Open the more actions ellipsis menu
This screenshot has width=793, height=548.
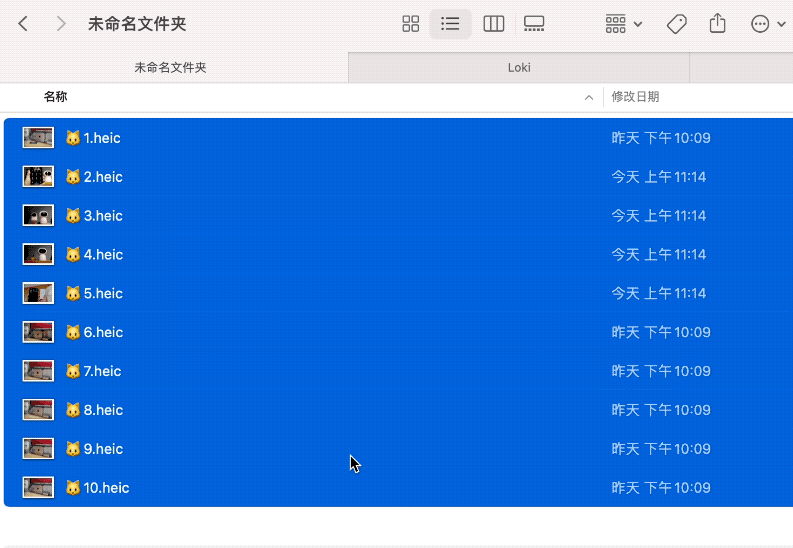coord(768,24)
